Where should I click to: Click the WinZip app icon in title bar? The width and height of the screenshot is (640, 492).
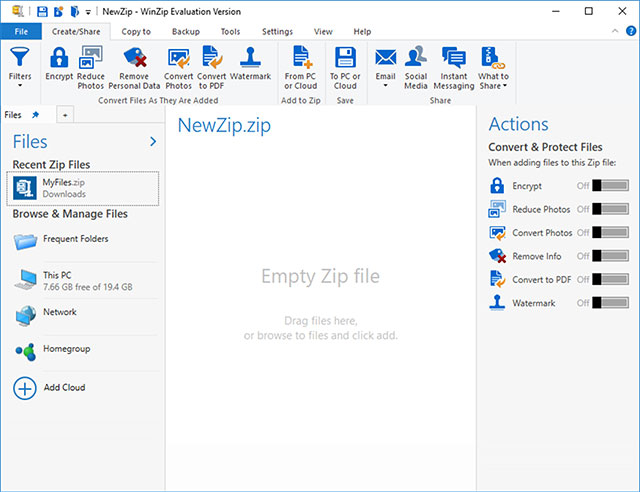[18, 11]
